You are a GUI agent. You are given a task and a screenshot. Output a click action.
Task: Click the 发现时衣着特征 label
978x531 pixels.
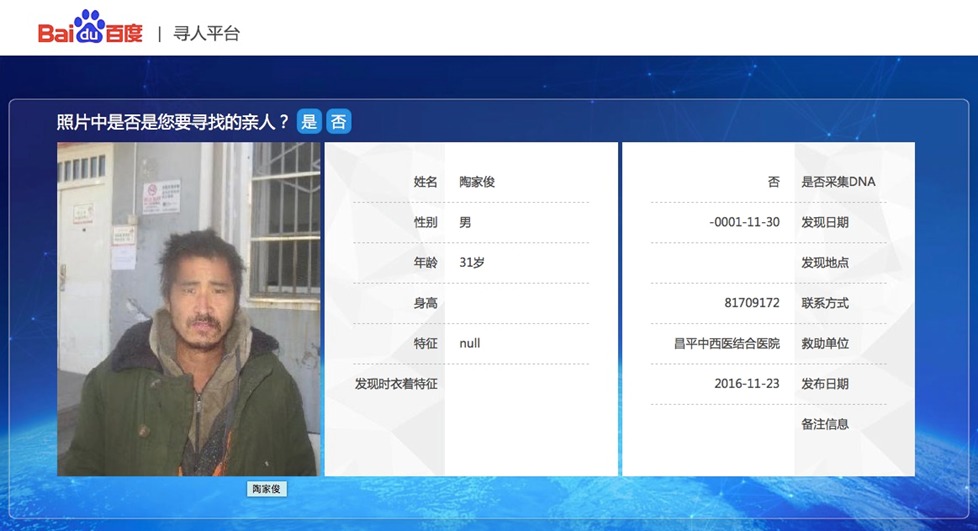(x=396, y=384)
